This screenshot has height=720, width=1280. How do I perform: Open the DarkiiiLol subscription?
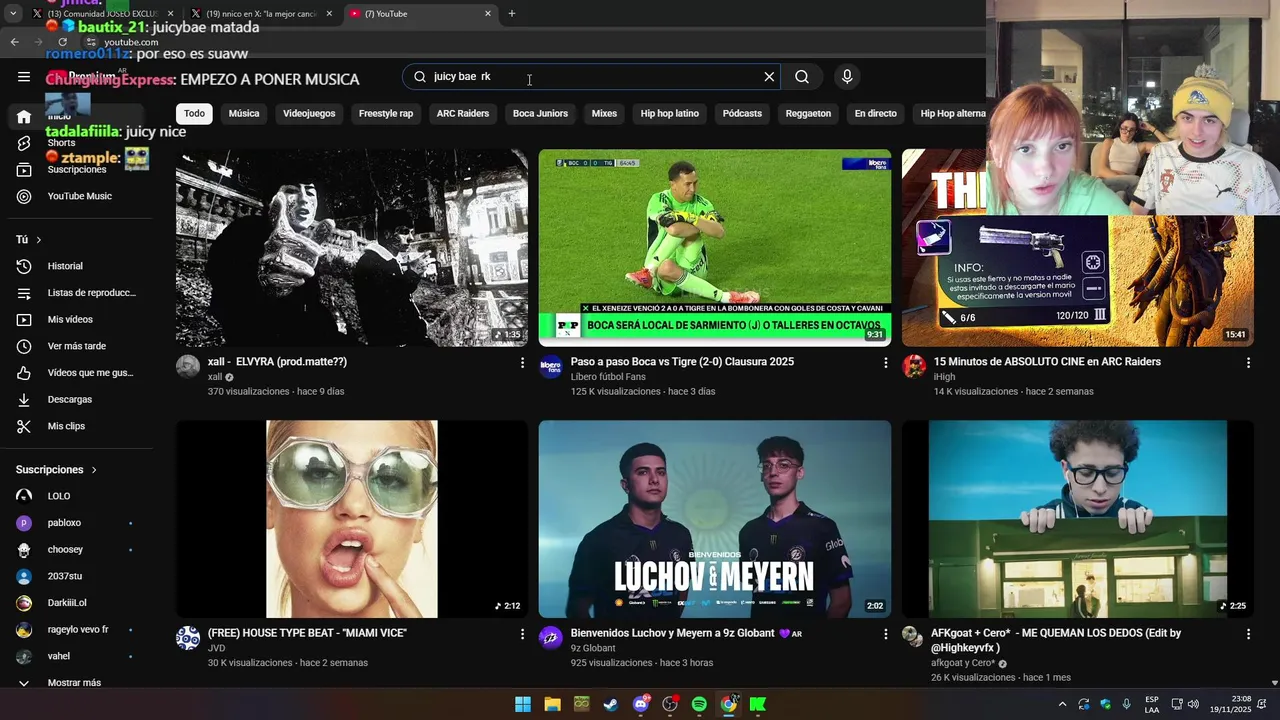point(78,603)
